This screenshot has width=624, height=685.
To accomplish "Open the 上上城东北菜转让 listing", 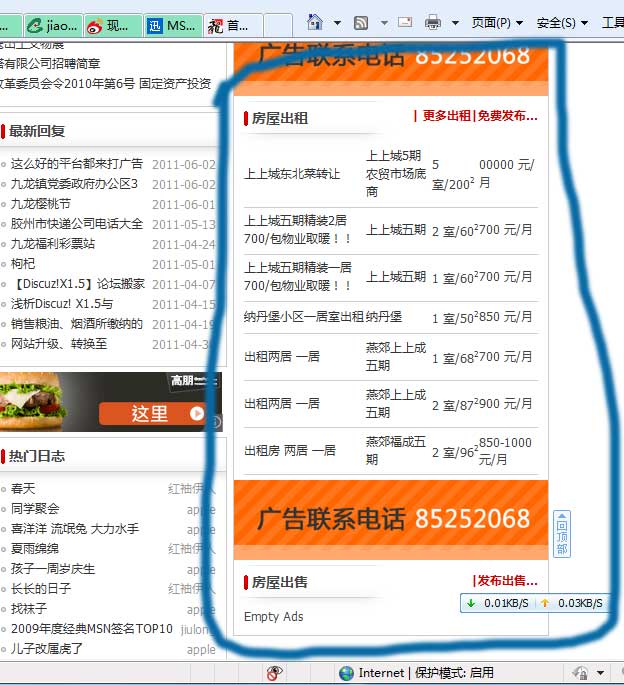I will click(x=292, y=174).
